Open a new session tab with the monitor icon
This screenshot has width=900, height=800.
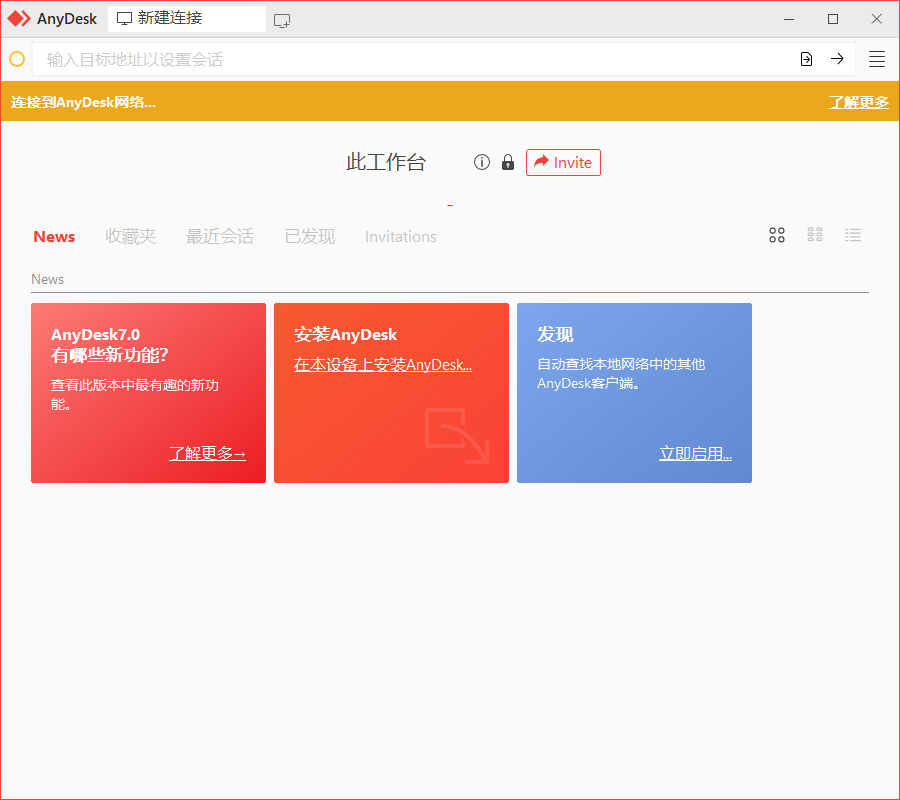(281, 18)
